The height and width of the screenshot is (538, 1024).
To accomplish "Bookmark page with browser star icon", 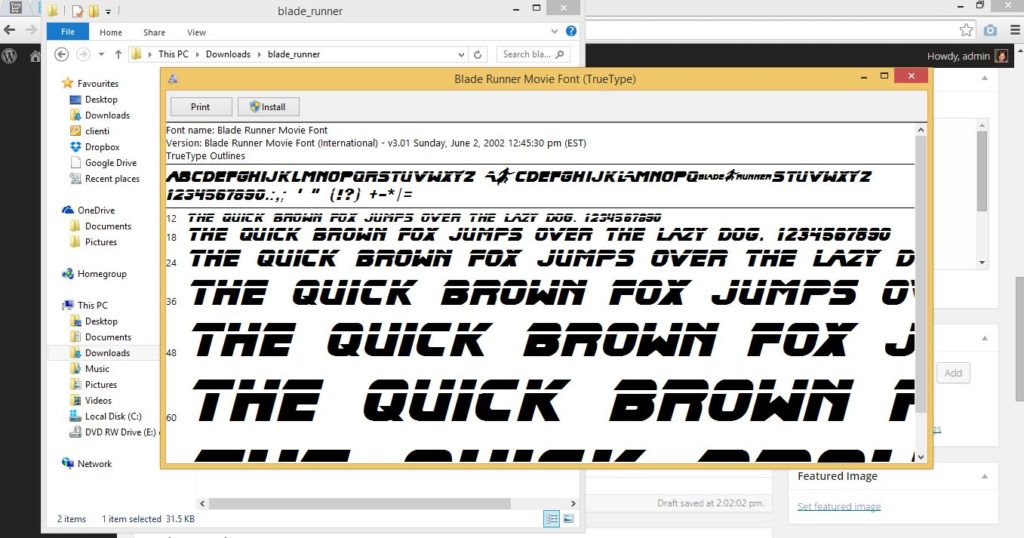I will click(x=966, y=30).
